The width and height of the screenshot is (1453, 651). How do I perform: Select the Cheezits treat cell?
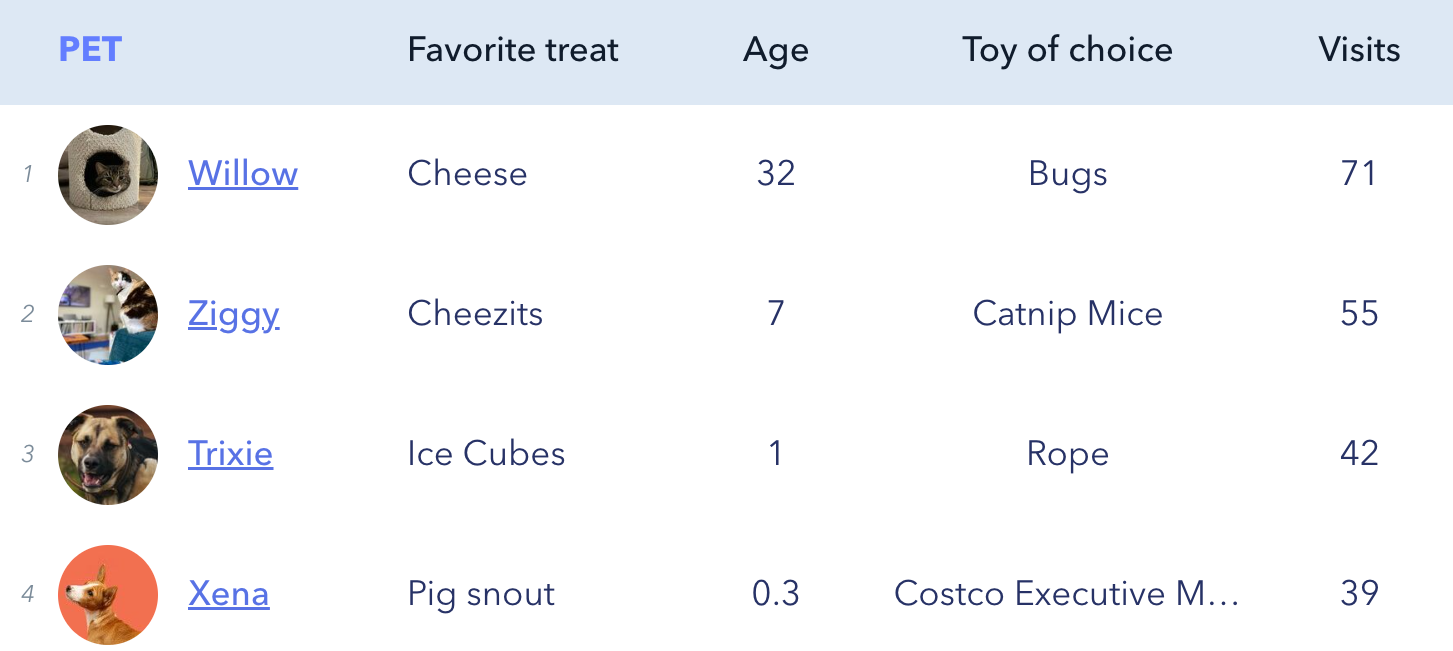pyautogui.click(x=475, y=314)
